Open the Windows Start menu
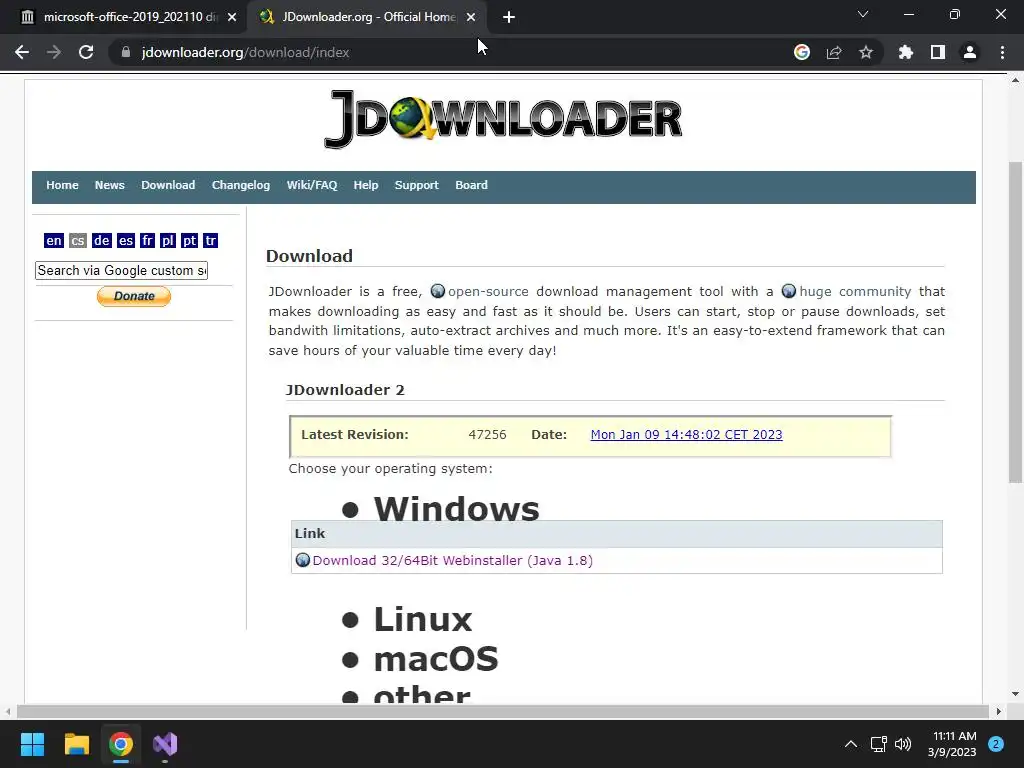Viewport: 1024px width, 768px height. click(x=32, y=744)
